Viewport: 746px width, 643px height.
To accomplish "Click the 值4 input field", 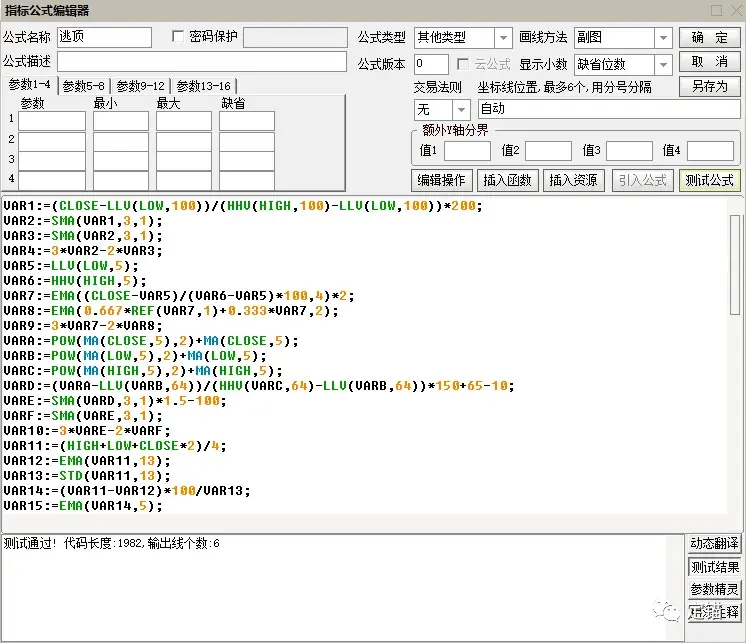I will (x=710, y=151).
